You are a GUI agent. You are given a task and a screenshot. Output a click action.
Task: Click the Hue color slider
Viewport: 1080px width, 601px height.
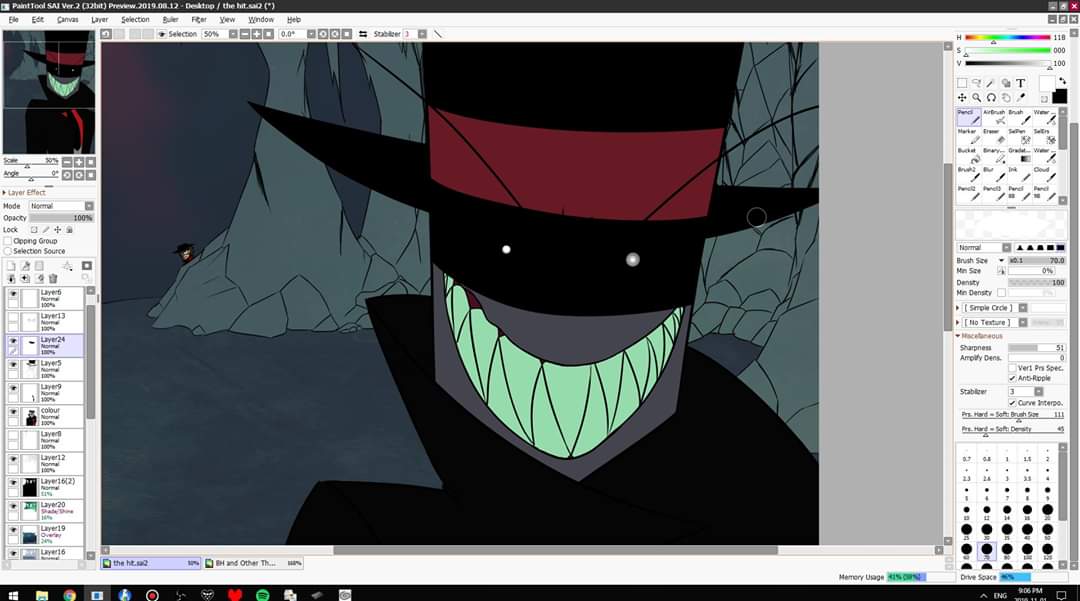(x=1007, y=37)
